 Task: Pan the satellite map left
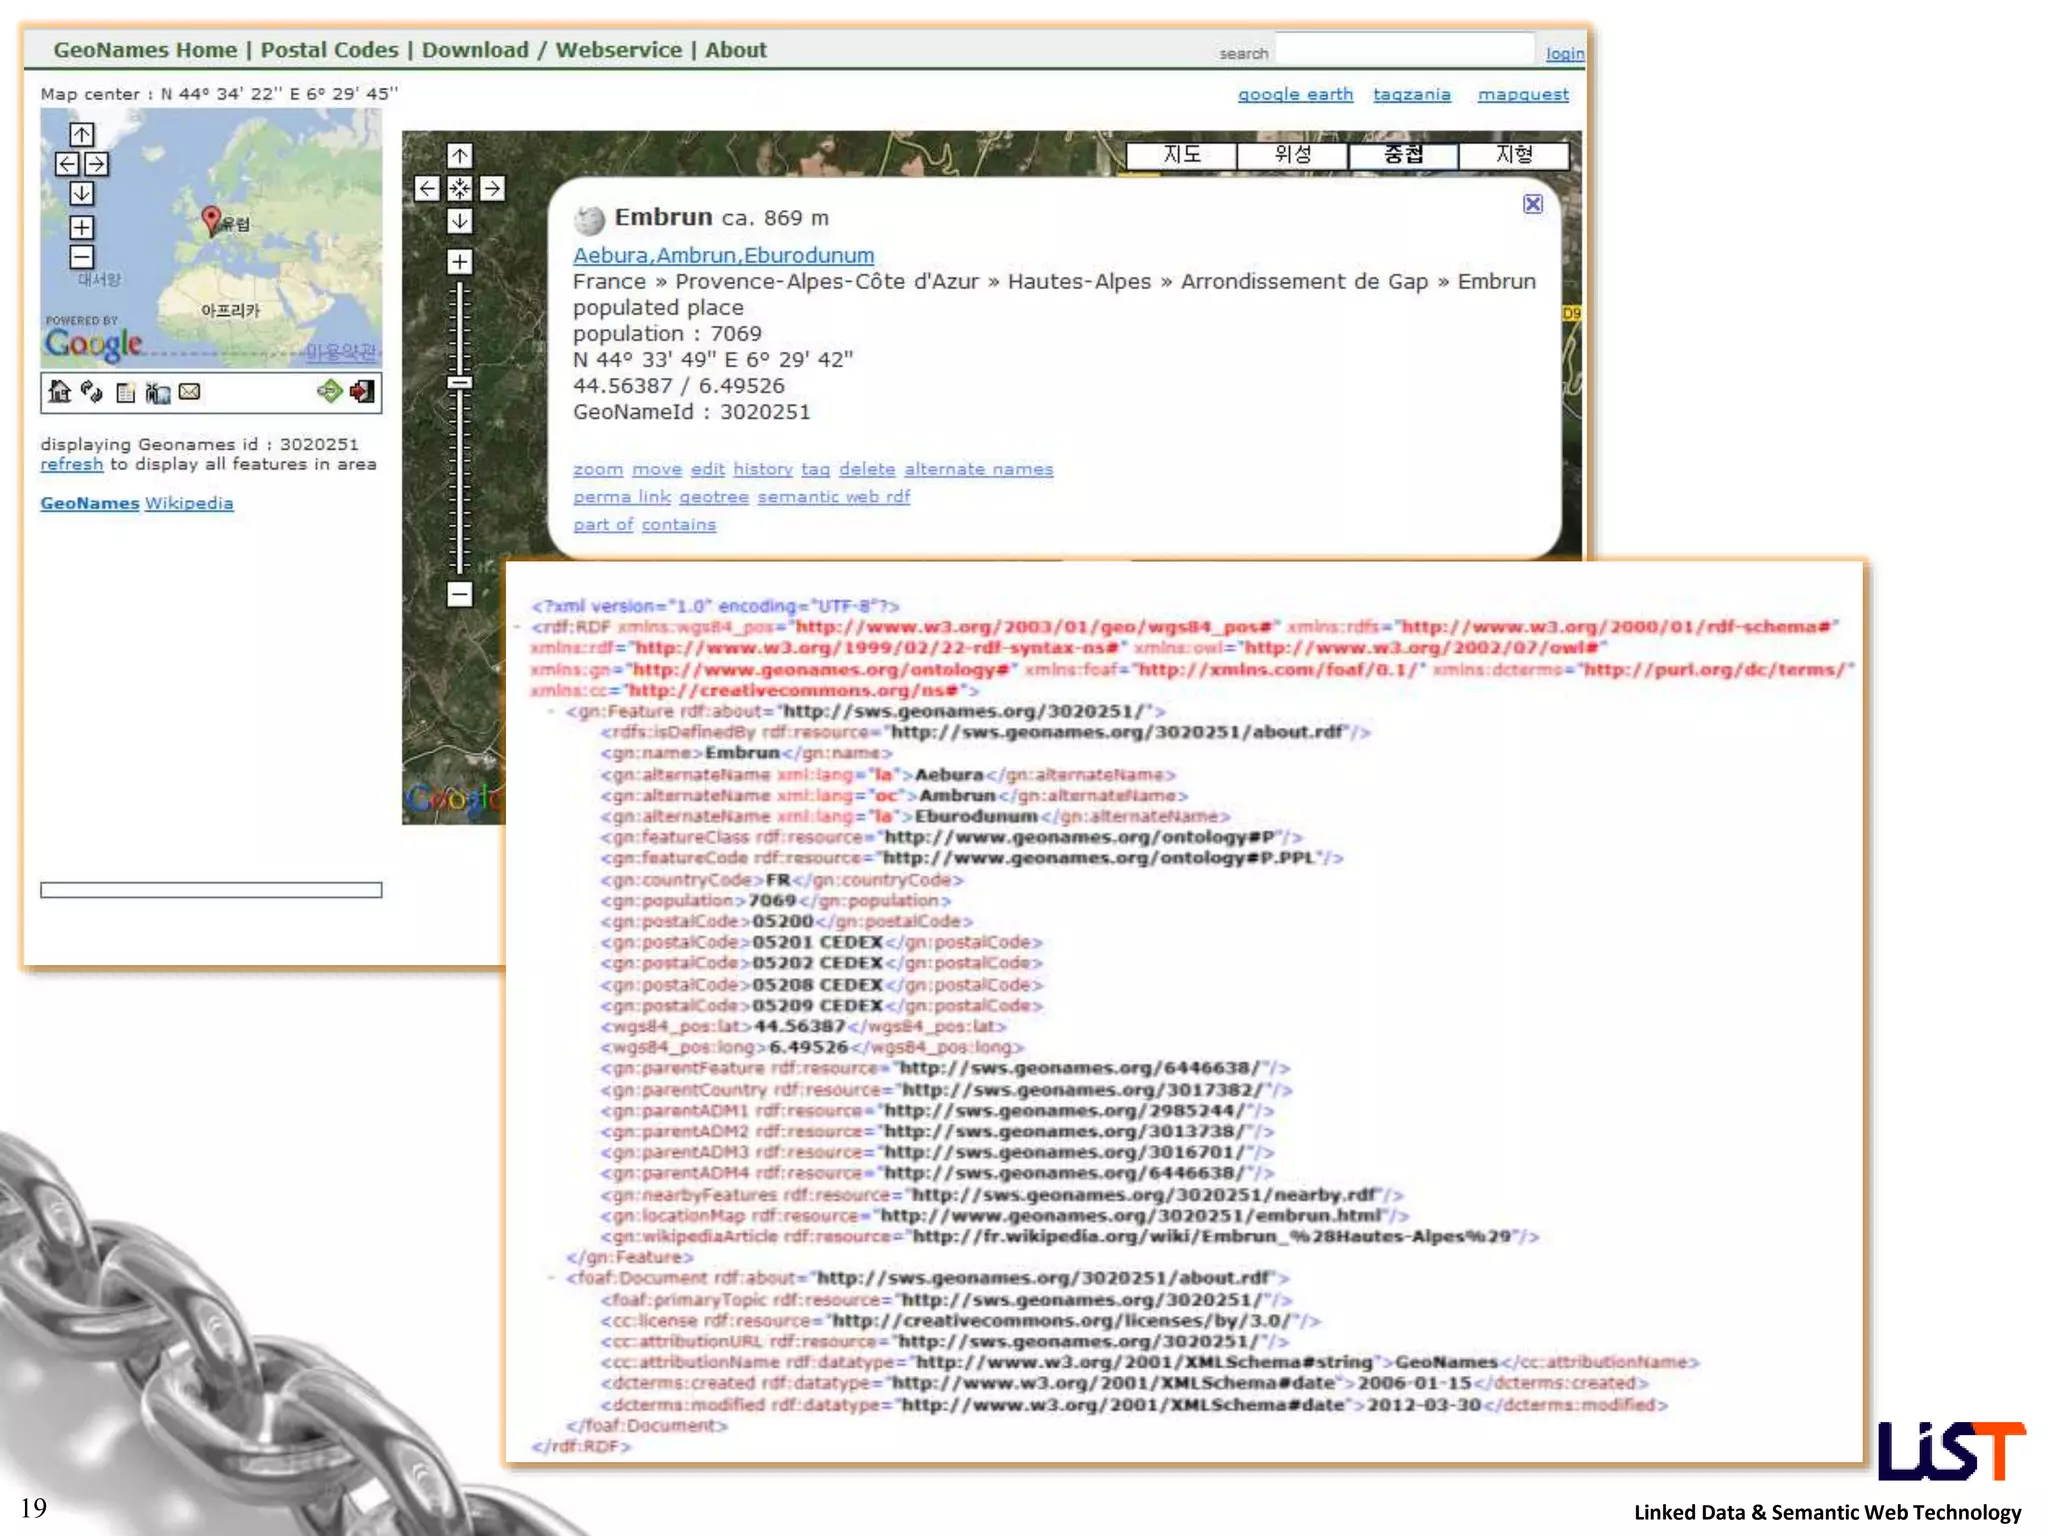coord(427,188)
